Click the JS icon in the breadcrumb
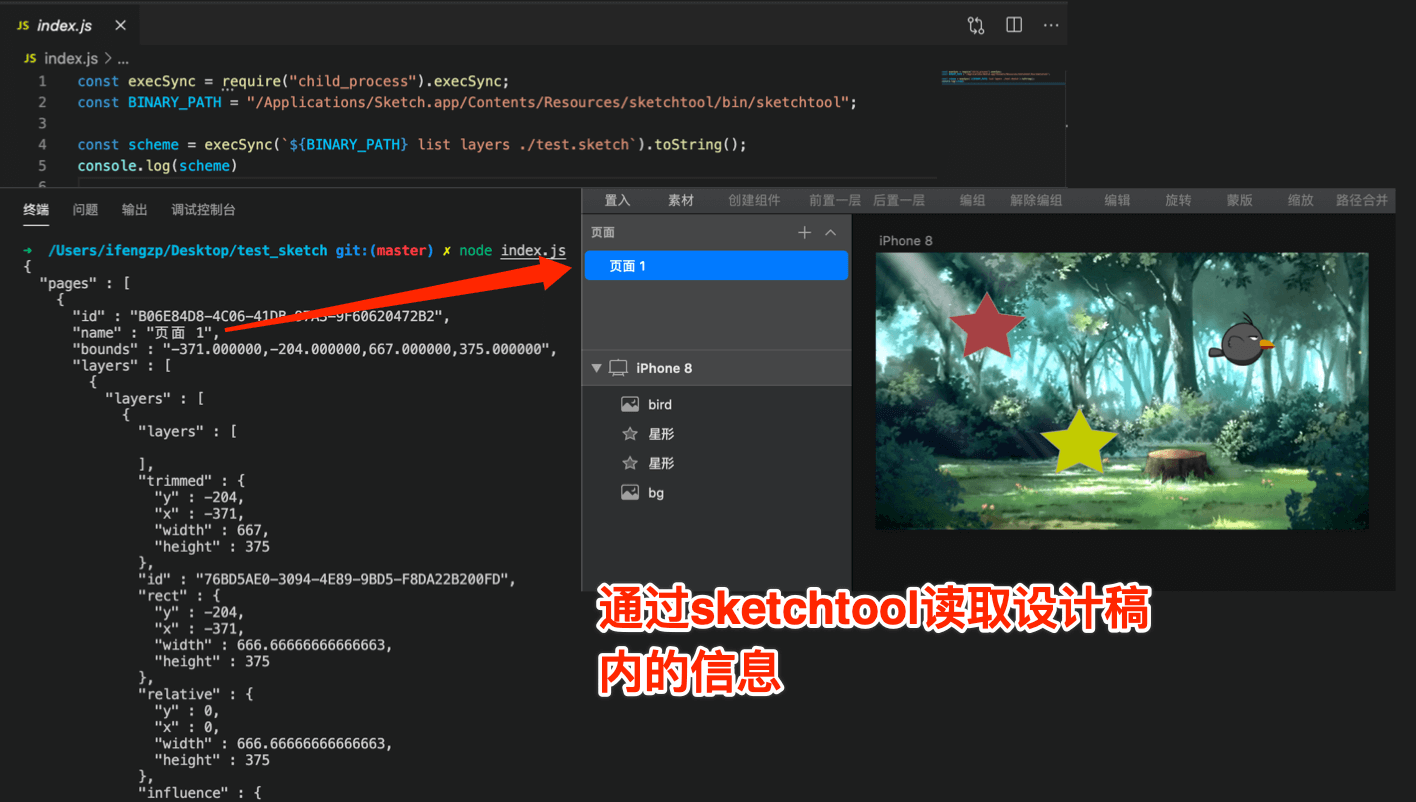The width and height of the screenshot is (1416, 802). (x=29, y=59)
